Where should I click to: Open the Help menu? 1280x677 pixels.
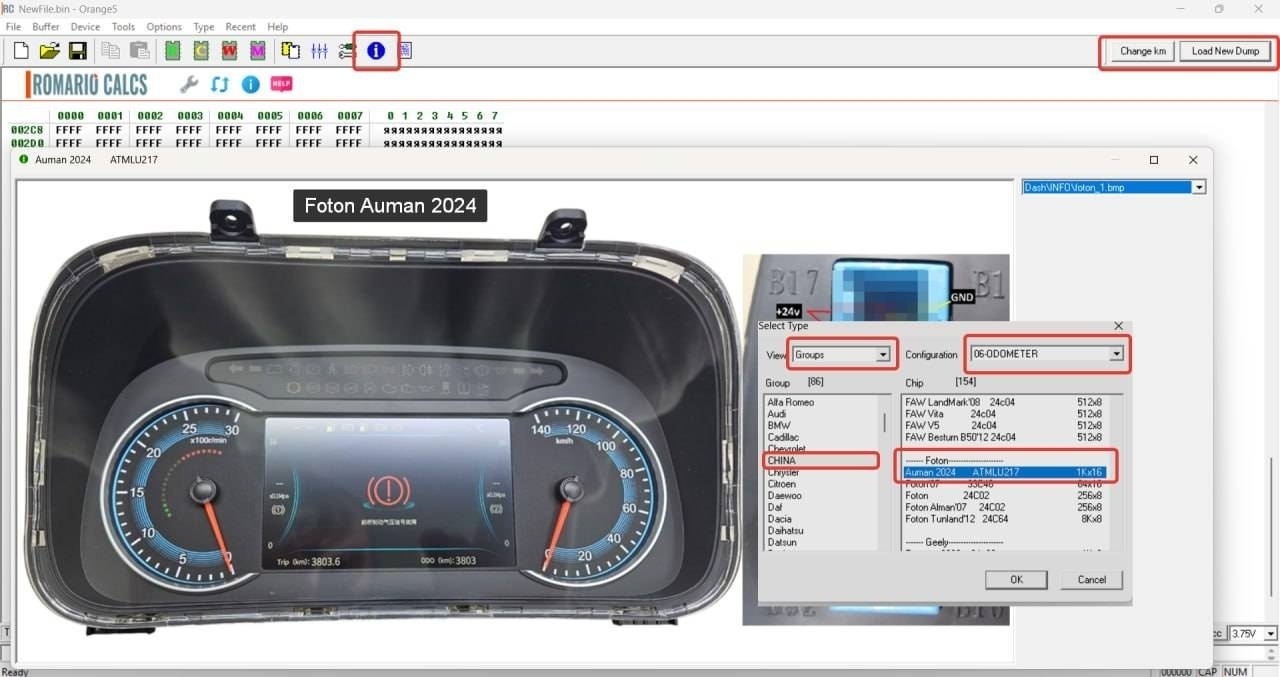coord(278,27)
